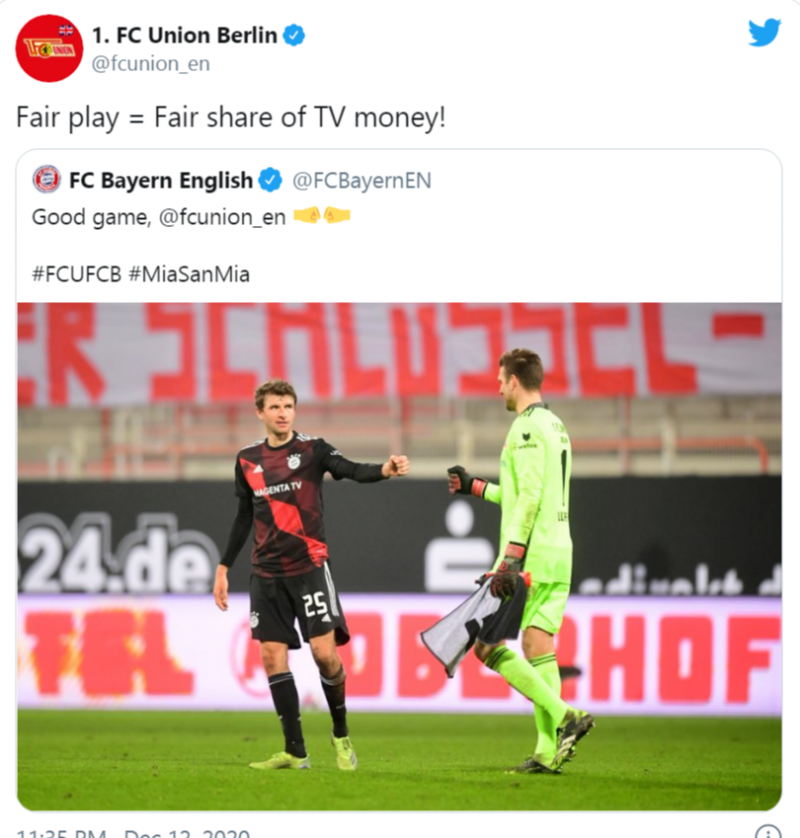Image resolution: width=800 pixels, height=838 pixels.
Task: Open the @fcunion_en handle under the account name
Action: coord(151,64)
